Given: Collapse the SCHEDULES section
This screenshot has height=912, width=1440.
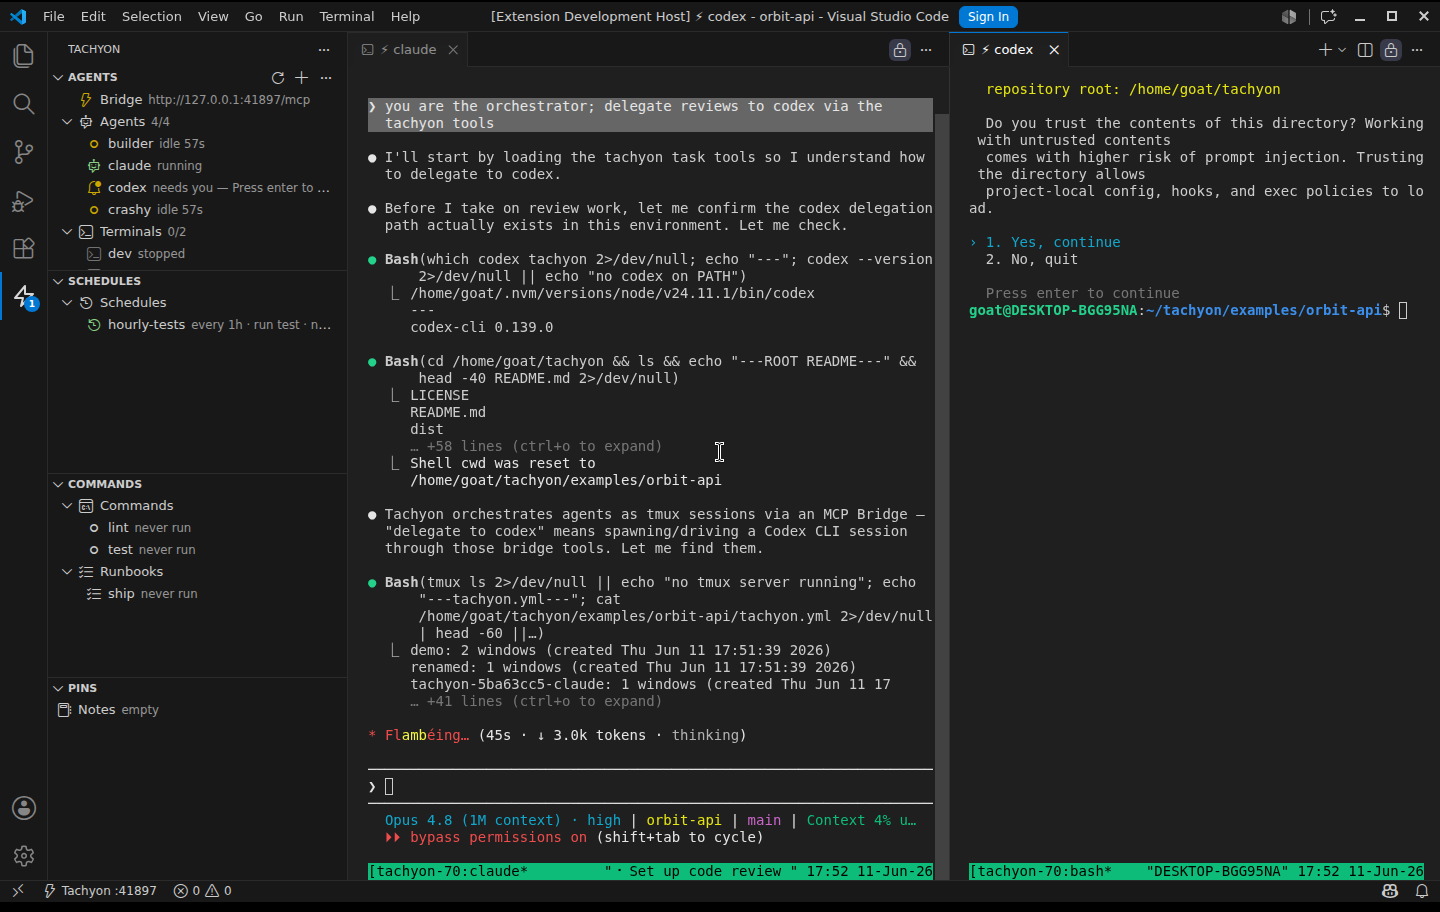Looking at the screenshot, I should pyautogui.click(x=58, y=281).
